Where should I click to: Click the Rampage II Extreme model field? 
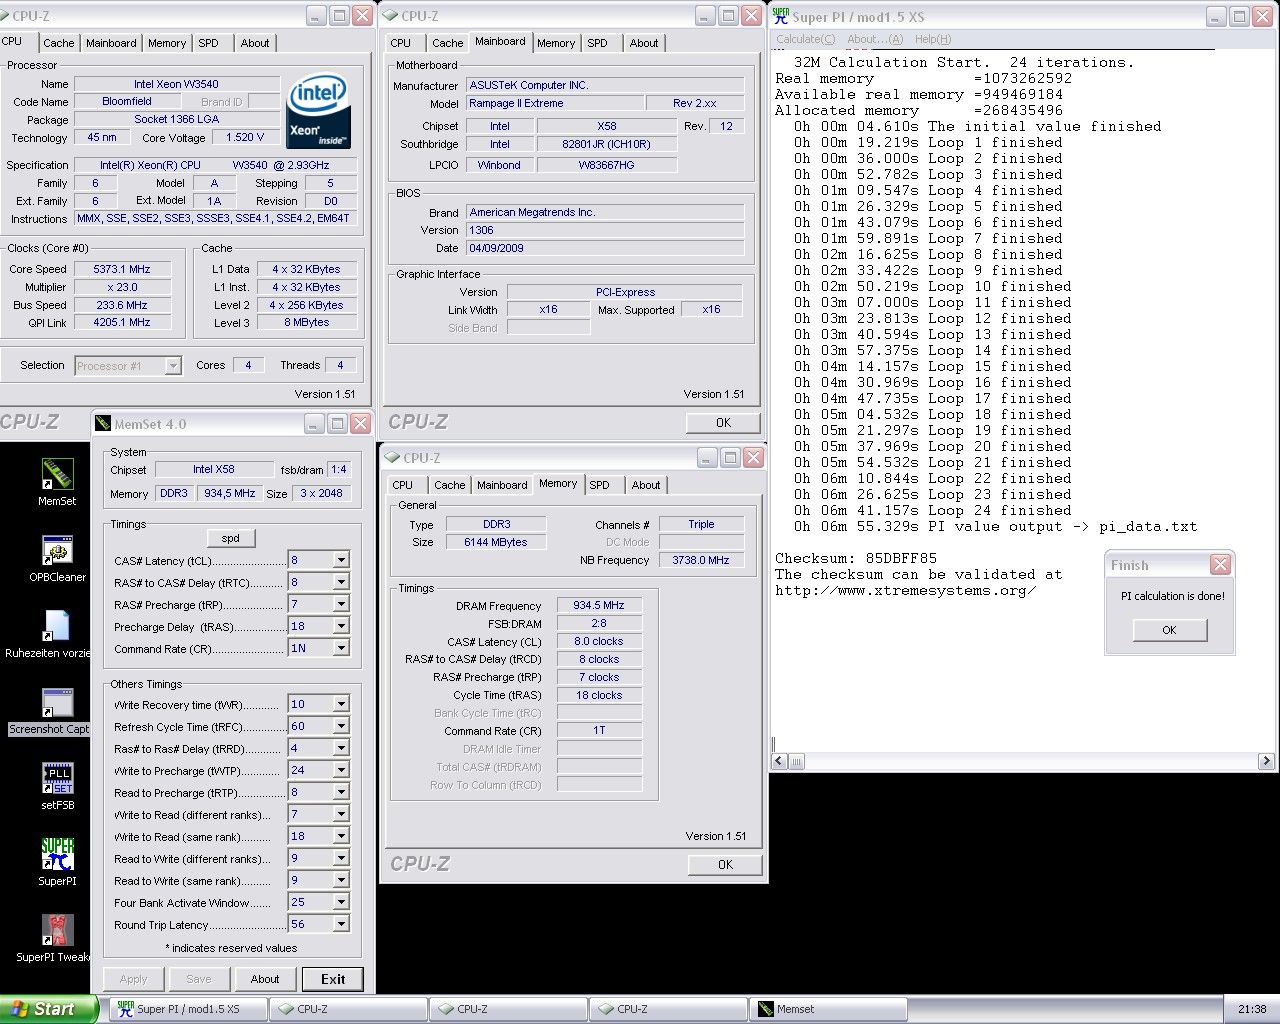[555, 104]
